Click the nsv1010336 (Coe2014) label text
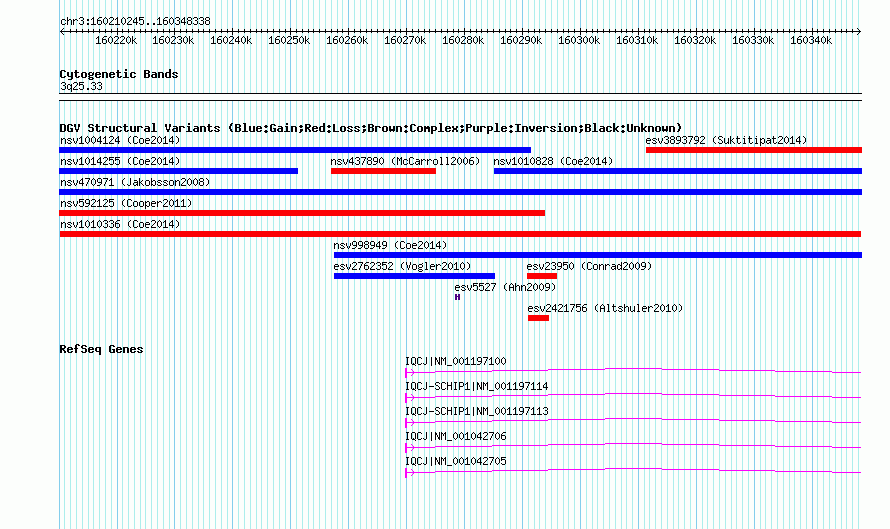Viewport: 890px width, 529px height. pos(120,224)
